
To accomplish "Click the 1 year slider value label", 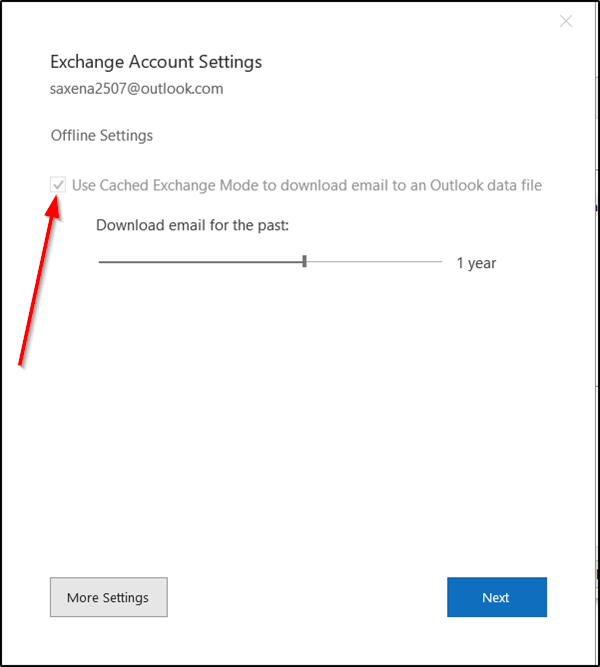I will click(476, 263).
